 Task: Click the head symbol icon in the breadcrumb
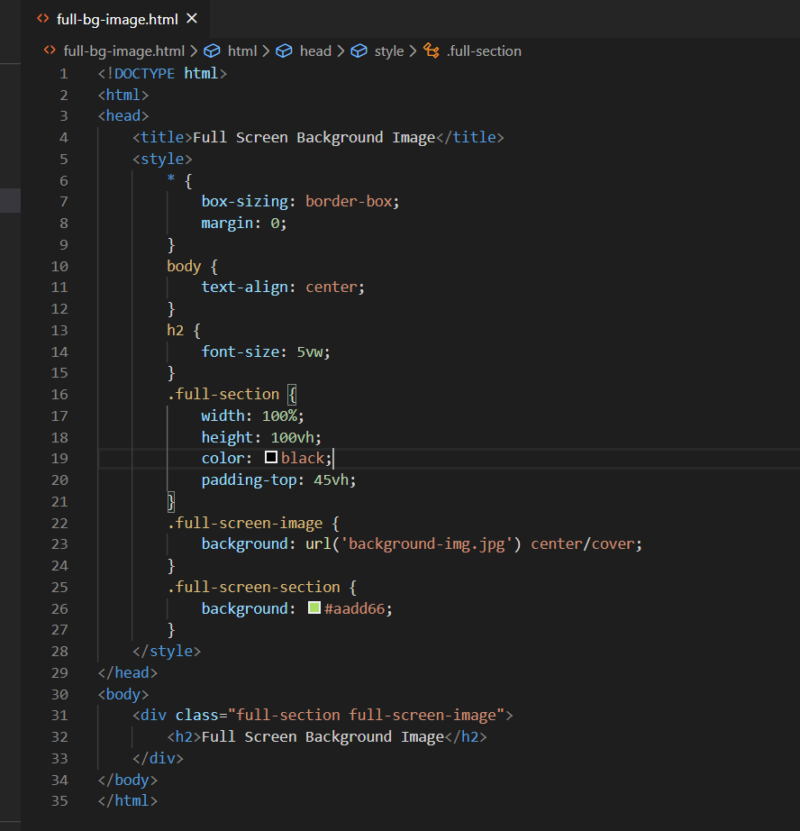pos(284,51)
